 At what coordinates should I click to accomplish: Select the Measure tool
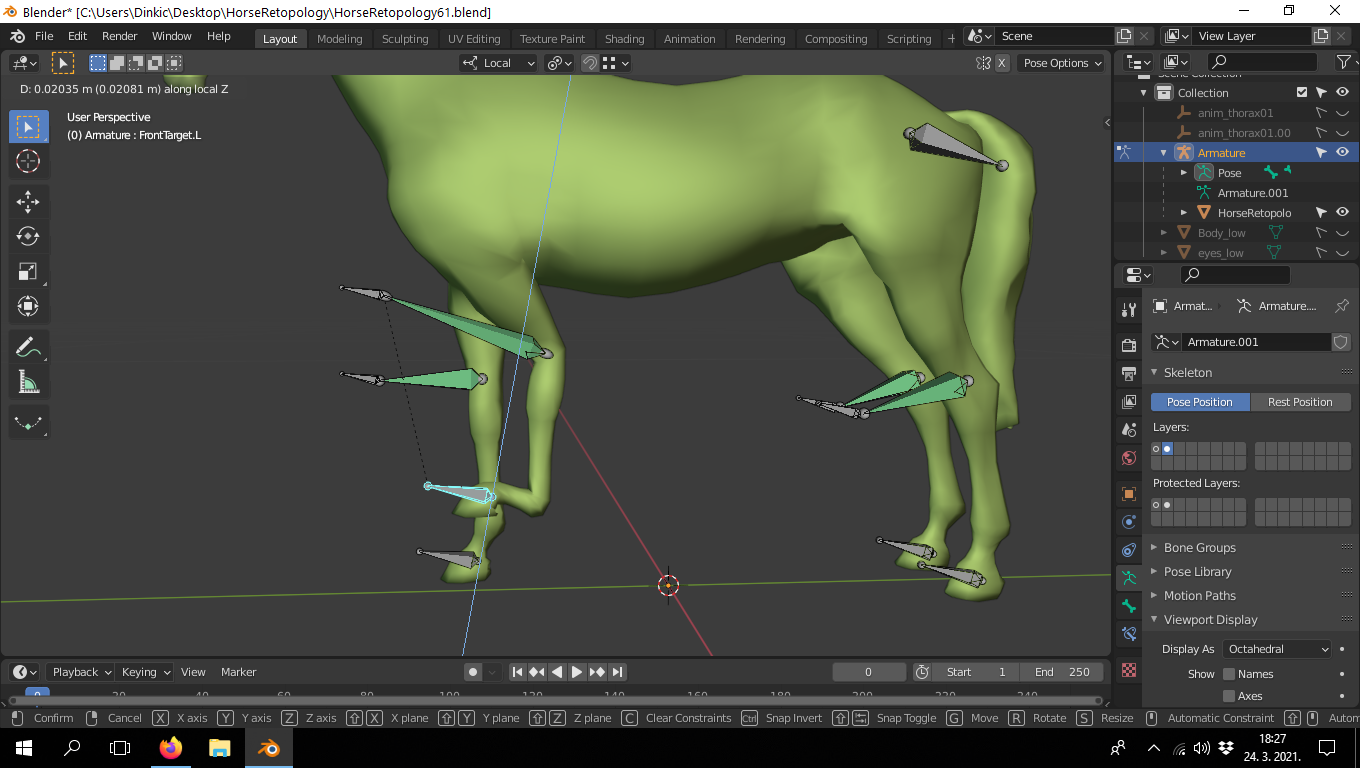click(x=28, y=382)
